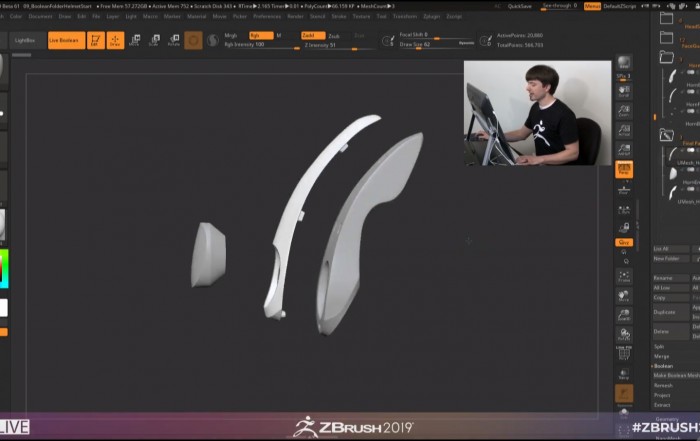Screen dimensions: 700x441
Task: Open the Preferences menu
Action: (267, 16)
